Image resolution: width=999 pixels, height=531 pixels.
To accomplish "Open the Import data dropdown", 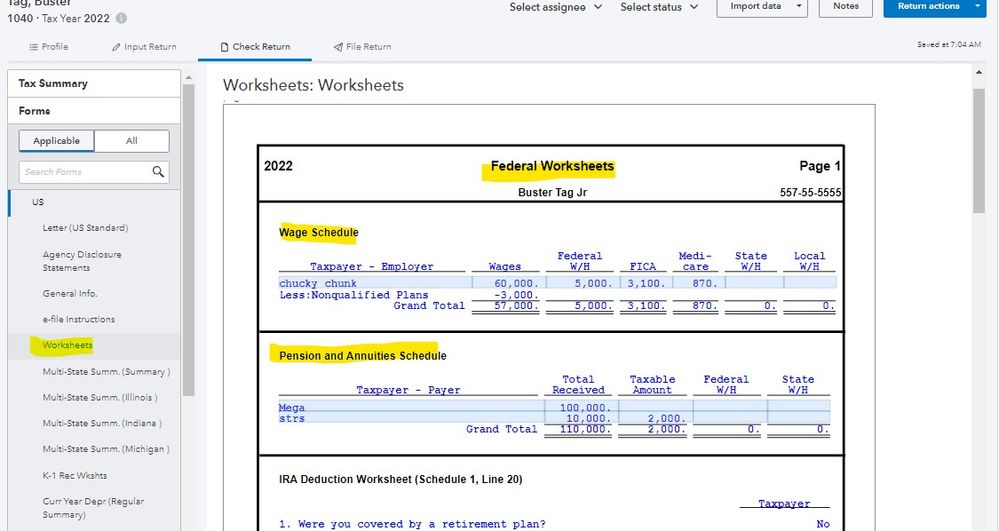I will coord(762,7).
